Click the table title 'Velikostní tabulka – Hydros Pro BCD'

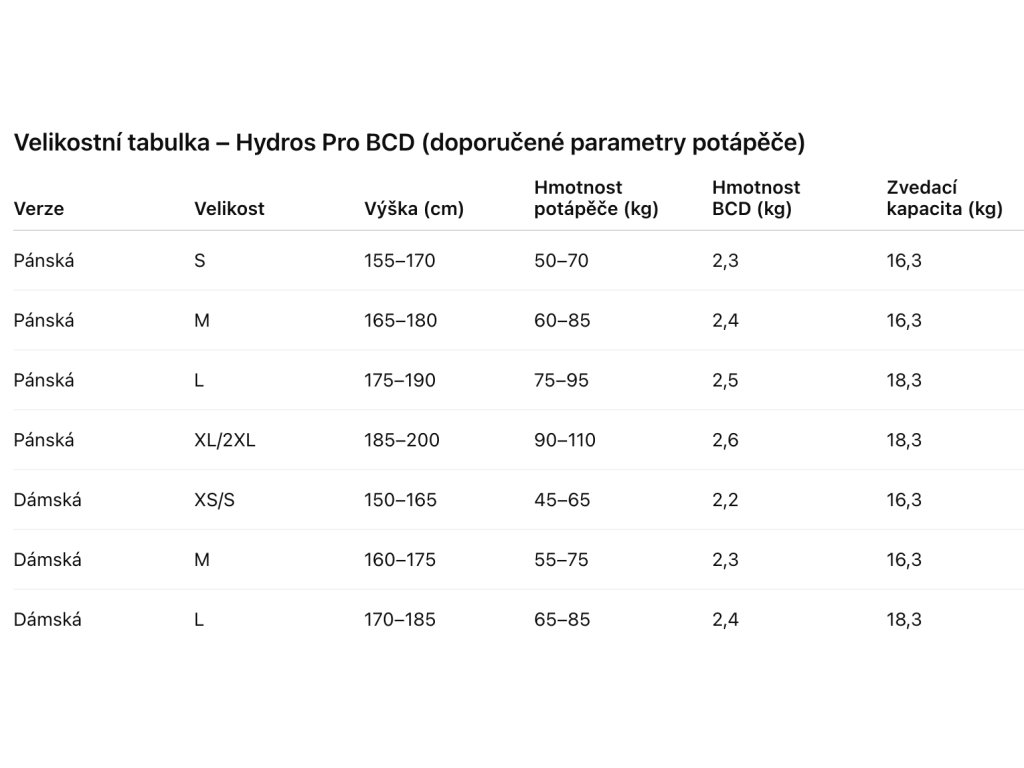(x=409, y=143)
